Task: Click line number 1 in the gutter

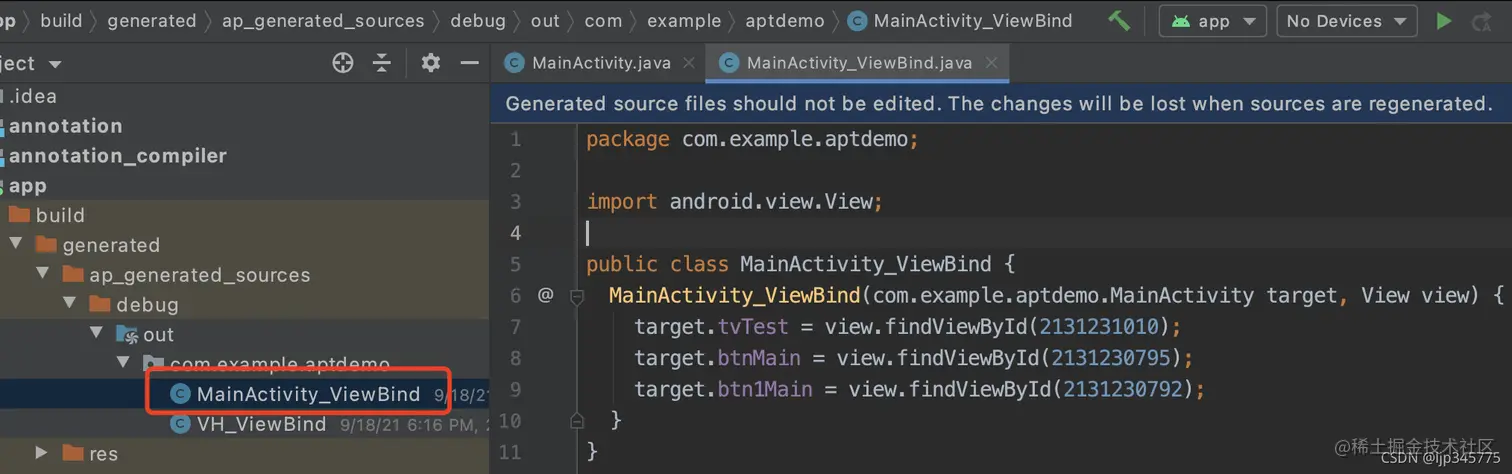Action: tap(515, 139)
